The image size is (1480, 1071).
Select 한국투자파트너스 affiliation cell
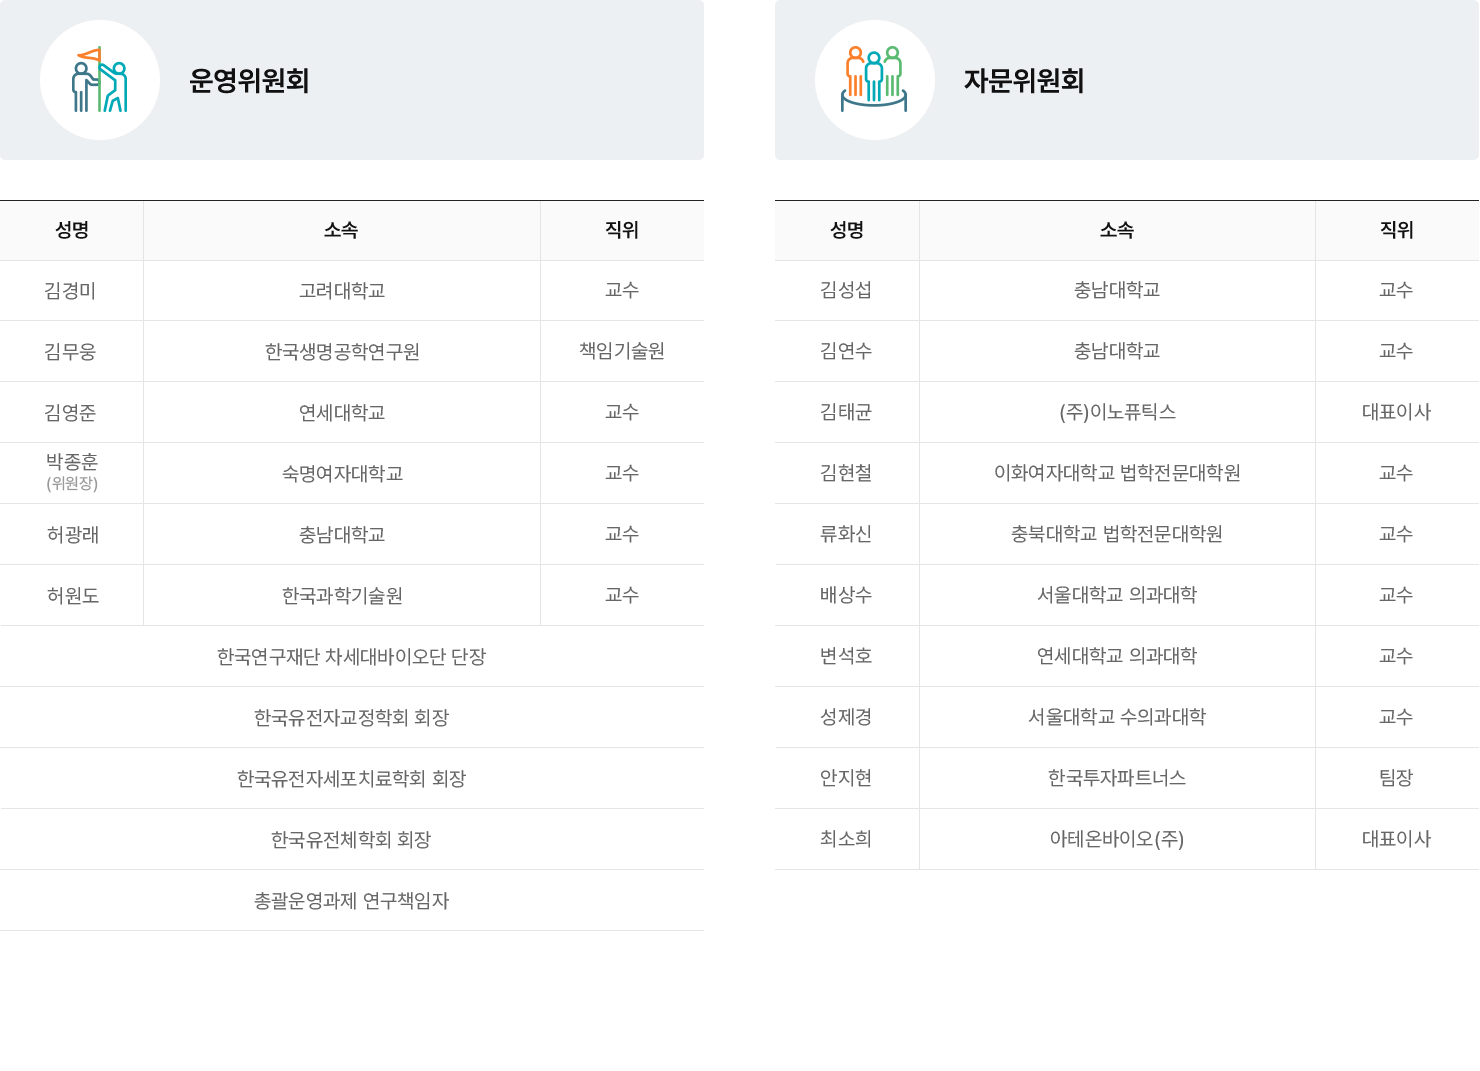[1117, 778]
